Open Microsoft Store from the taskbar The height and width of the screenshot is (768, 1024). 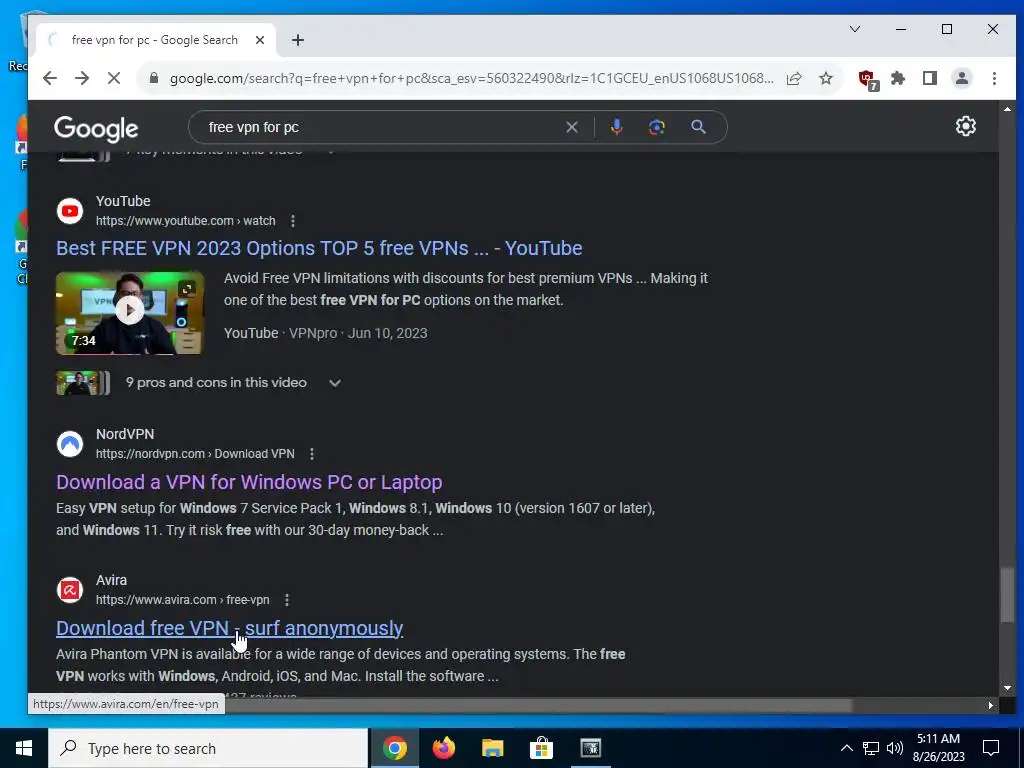point(541,748)
